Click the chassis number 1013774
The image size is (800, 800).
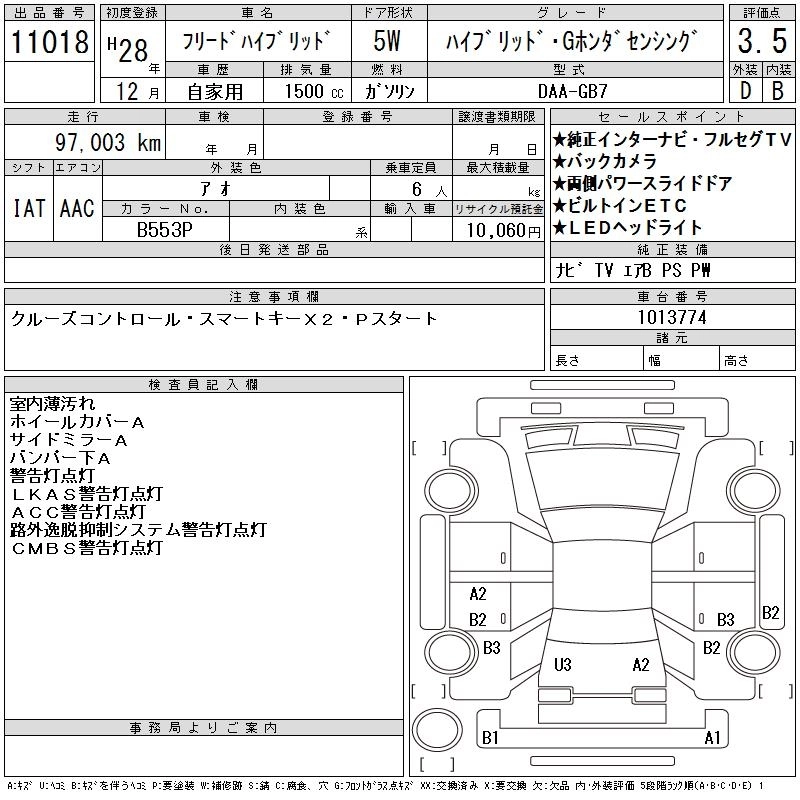(x=671, y=317)
